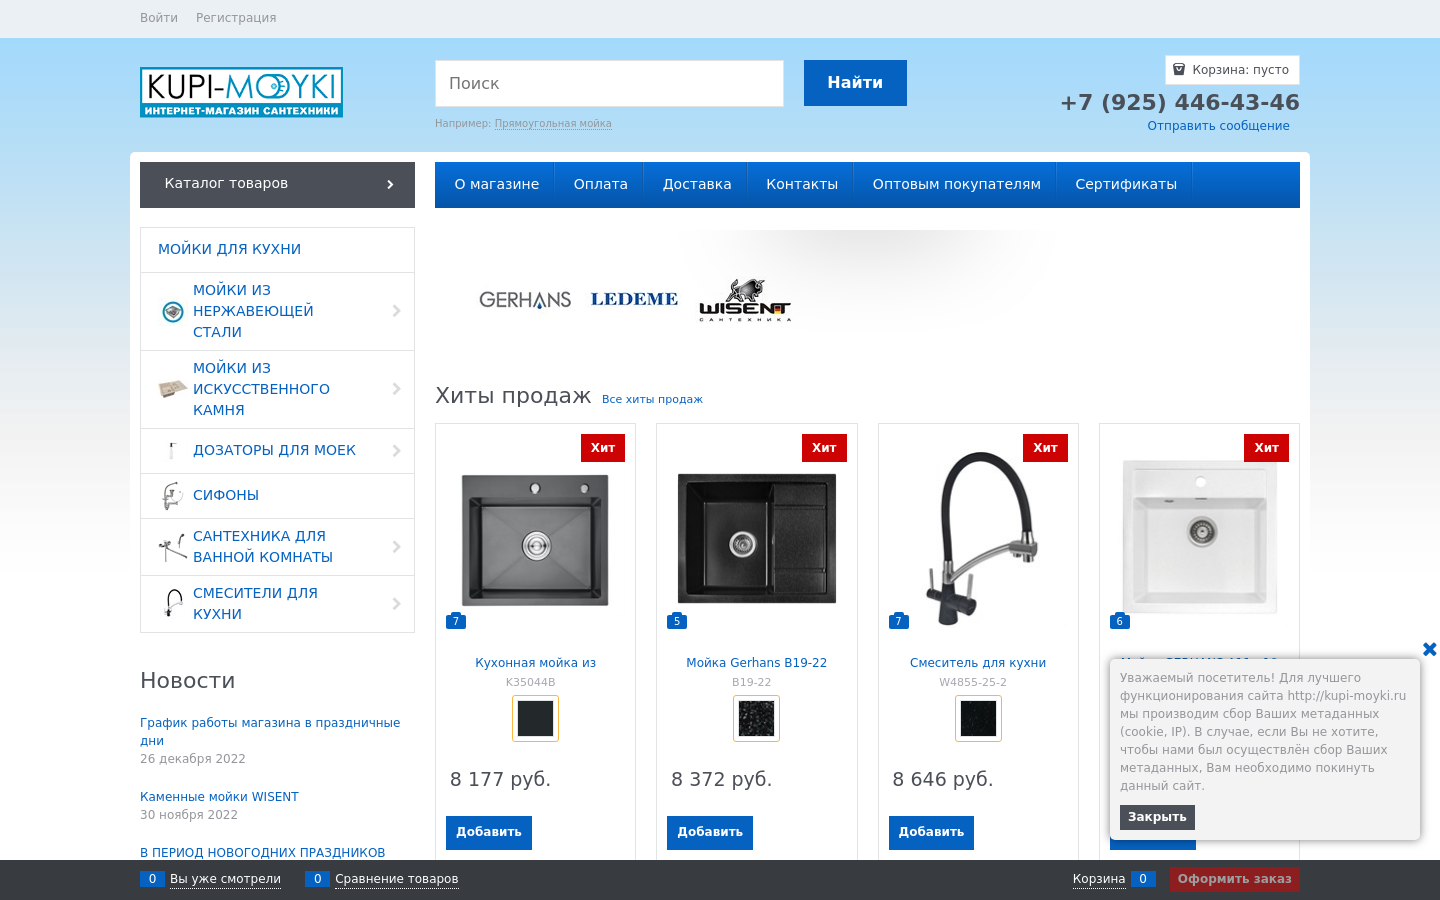The image size is (1440, 900).
Task: Open news График работы магазина в праздничные дни
Action: (x=270, y=731)
